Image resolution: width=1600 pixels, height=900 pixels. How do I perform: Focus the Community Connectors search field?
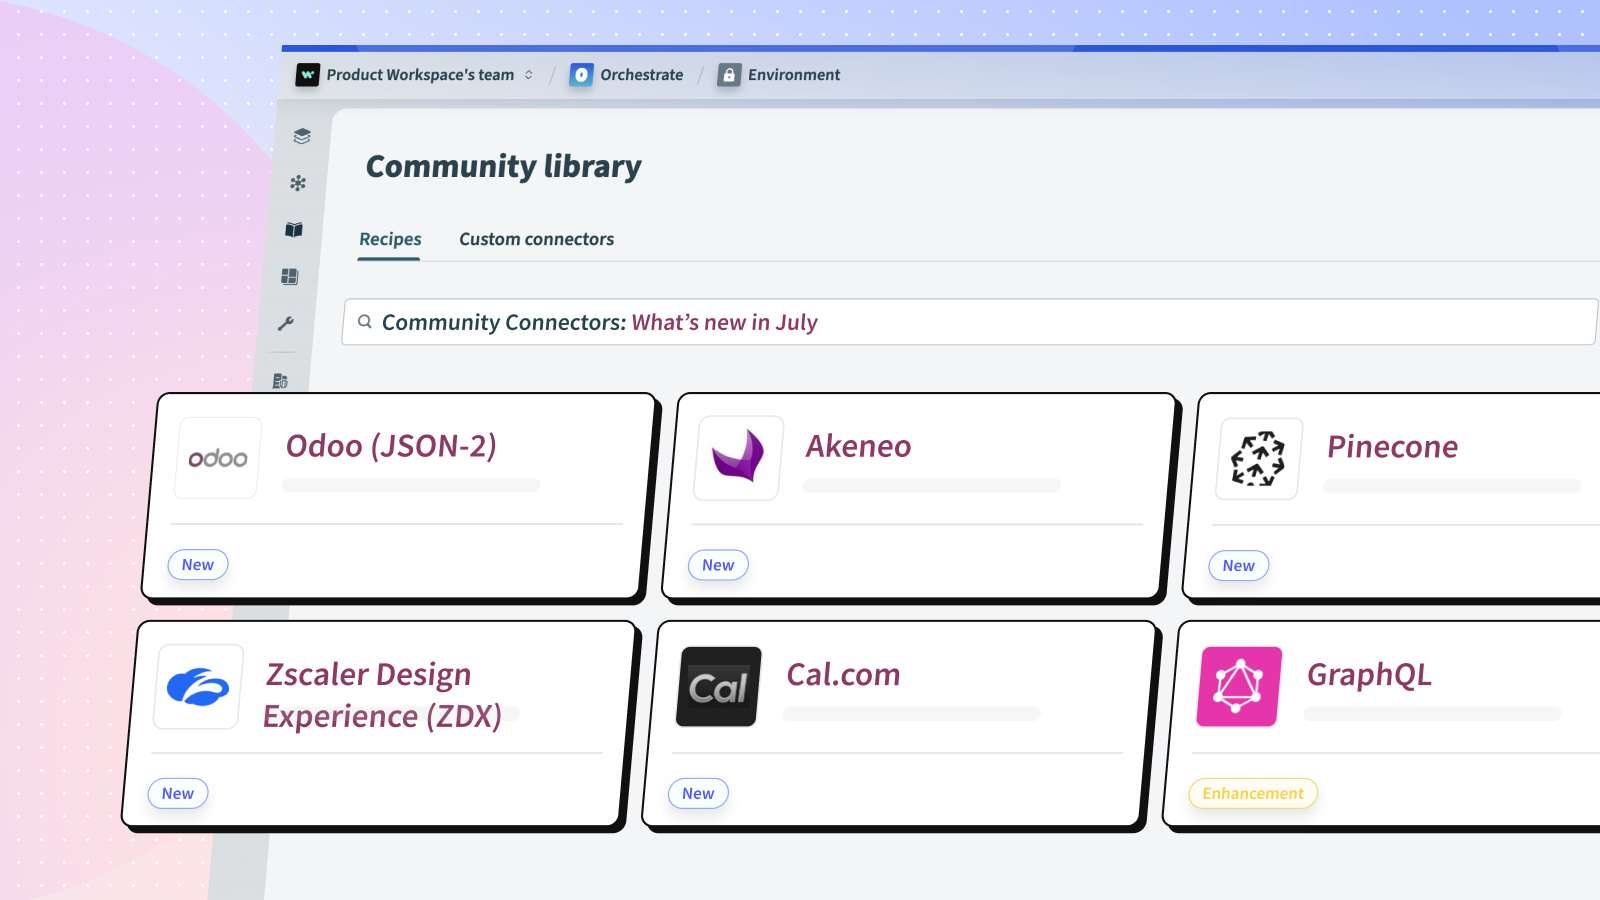click(969, 322)
